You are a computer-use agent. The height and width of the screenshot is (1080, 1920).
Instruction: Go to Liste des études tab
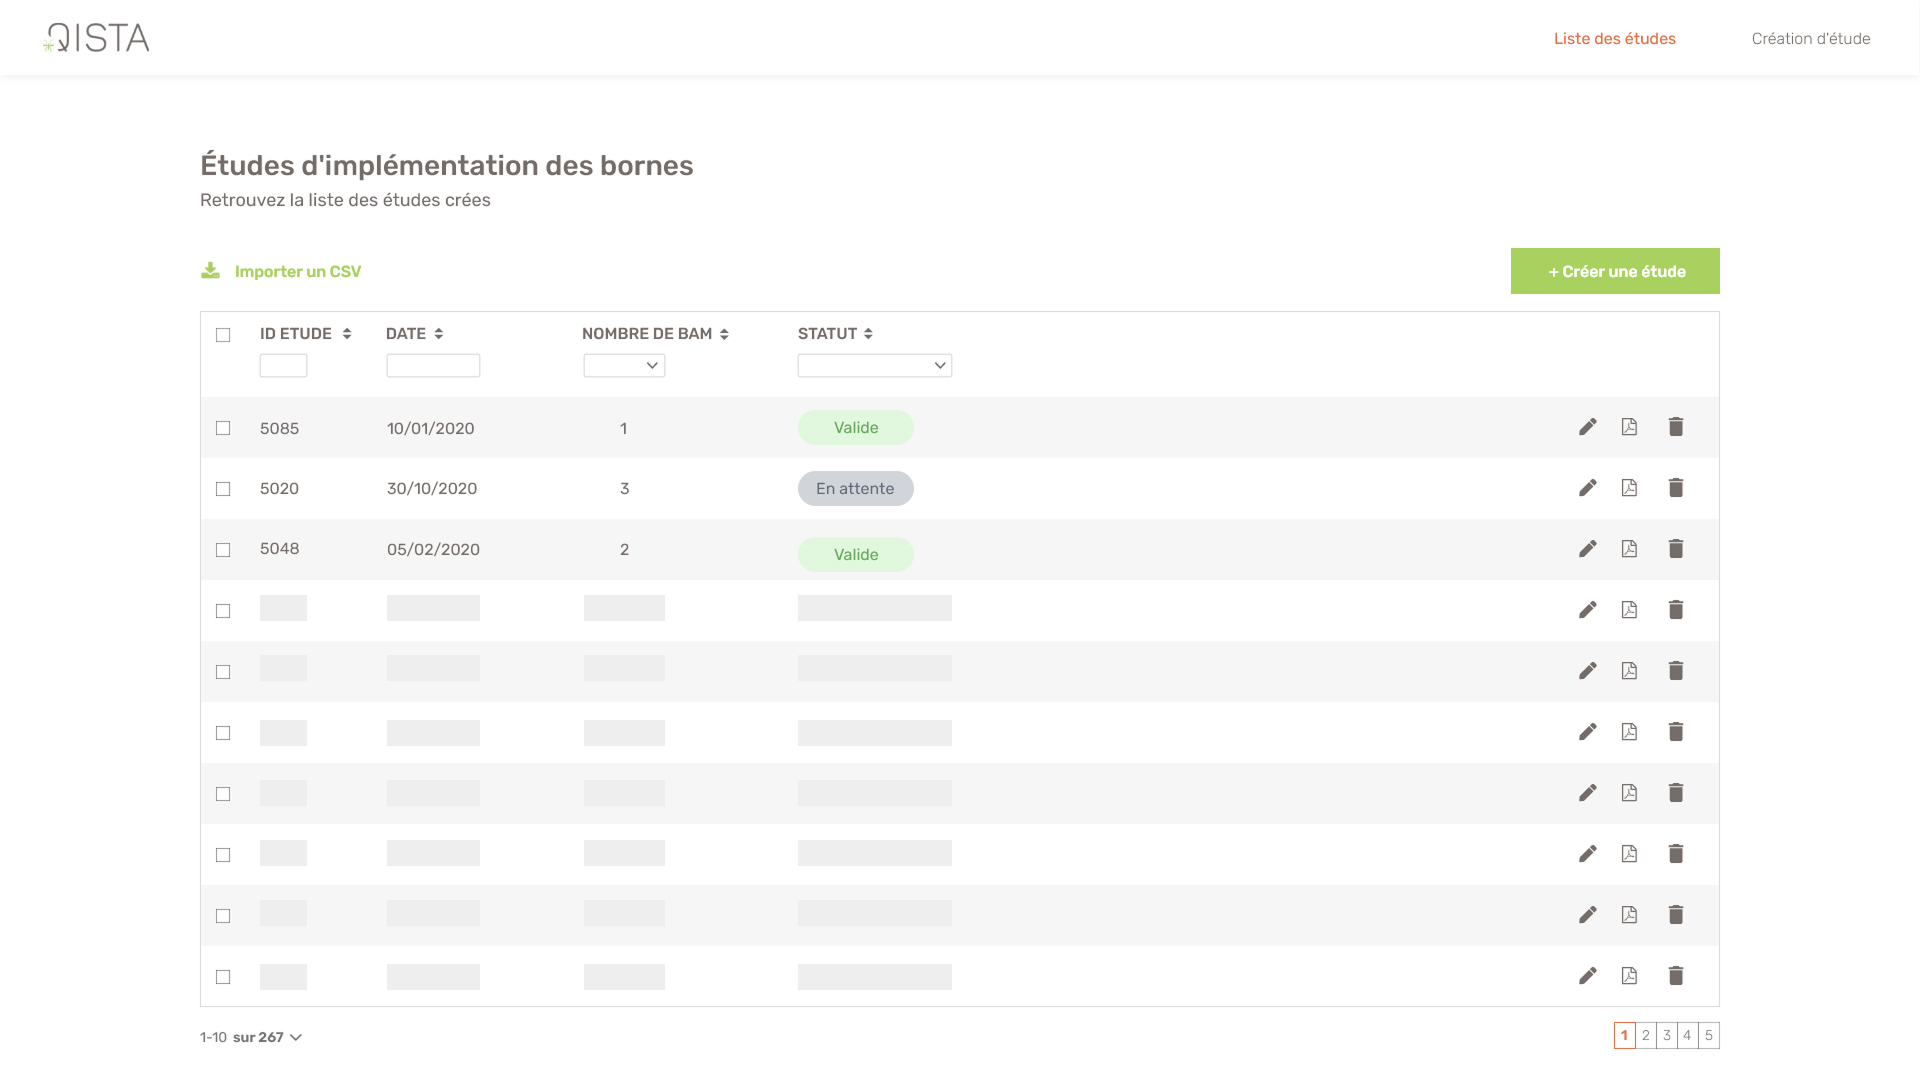pos(1614,39)
